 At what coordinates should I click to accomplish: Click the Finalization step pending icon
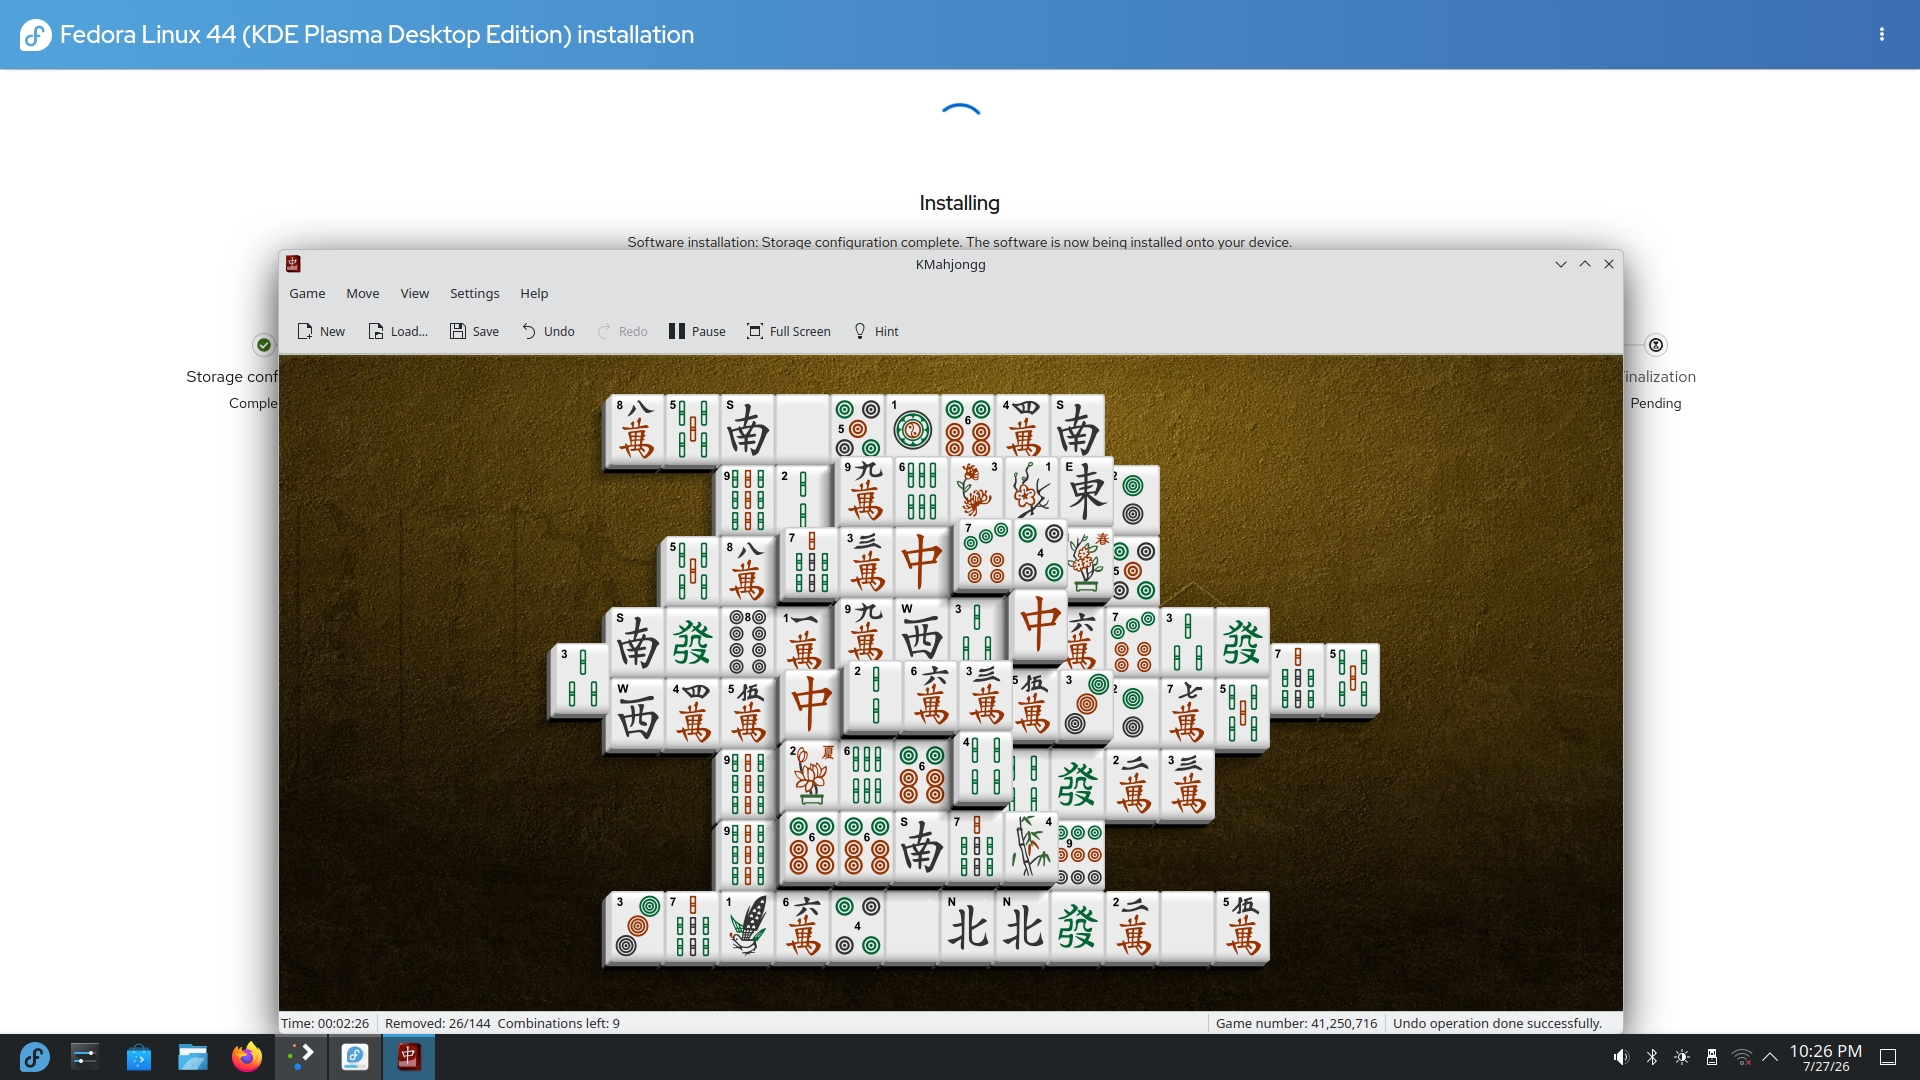pyautogui.click(x=1656, y=345)
